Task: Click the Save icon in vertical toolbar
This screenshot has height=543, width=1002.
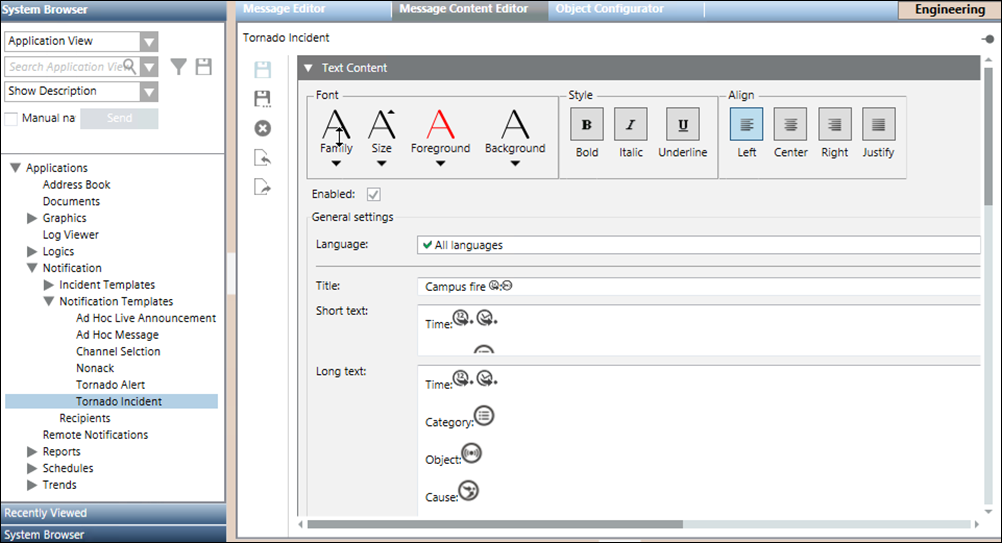Action: tap(263, 70)
